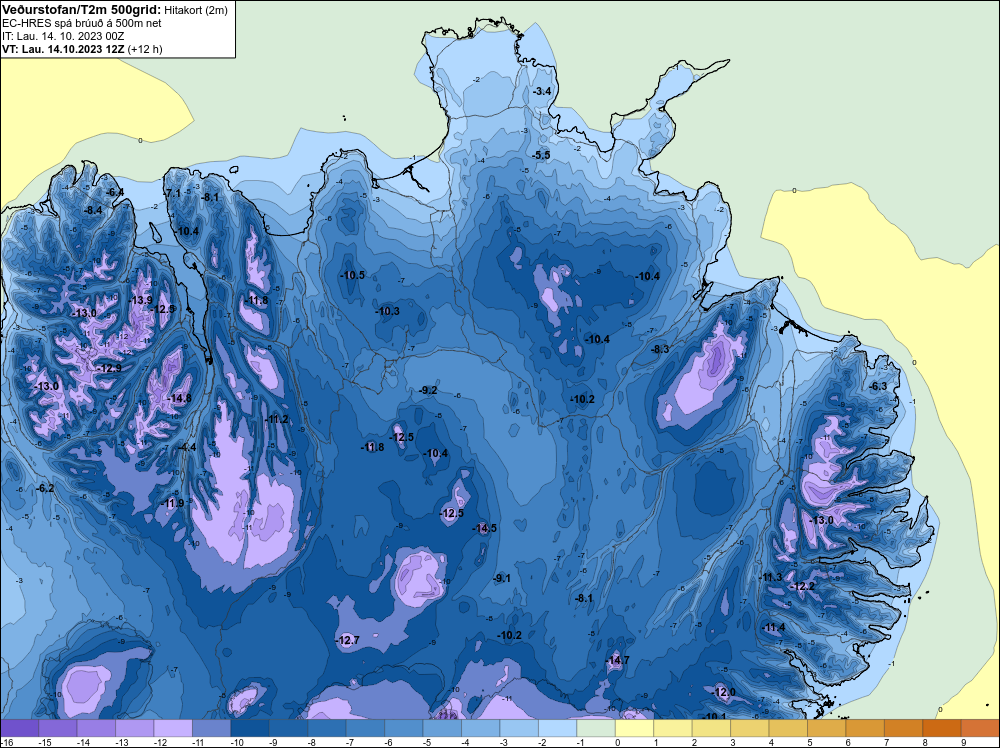Click the -6.2 temperature label
The image size is (1000, 748).
click(45, 488)
